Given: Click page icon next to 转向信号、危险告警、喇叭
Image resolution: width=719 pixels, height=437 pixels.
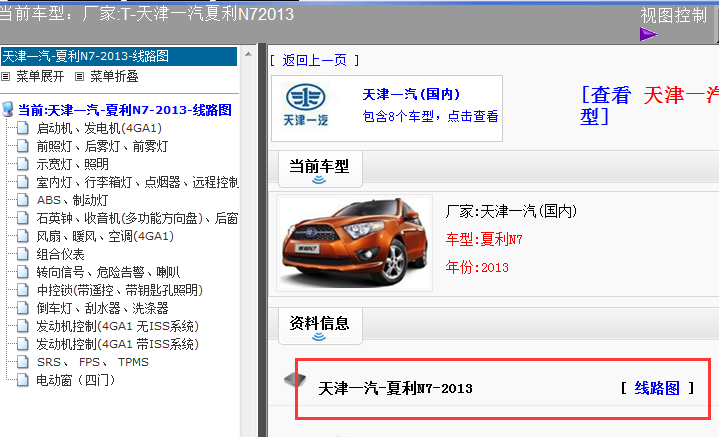Looking at the screenshot, I should [22, 272].
